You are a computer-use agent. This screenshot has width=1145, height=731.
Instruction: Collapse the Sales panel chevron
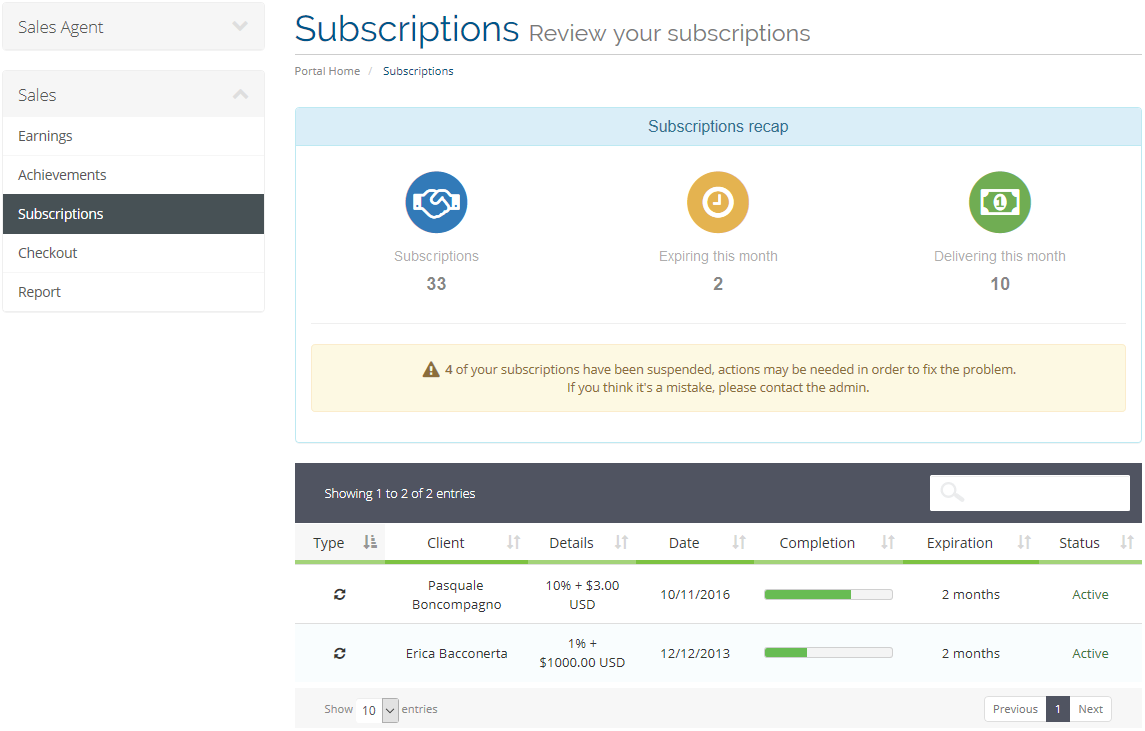[240, 94]
